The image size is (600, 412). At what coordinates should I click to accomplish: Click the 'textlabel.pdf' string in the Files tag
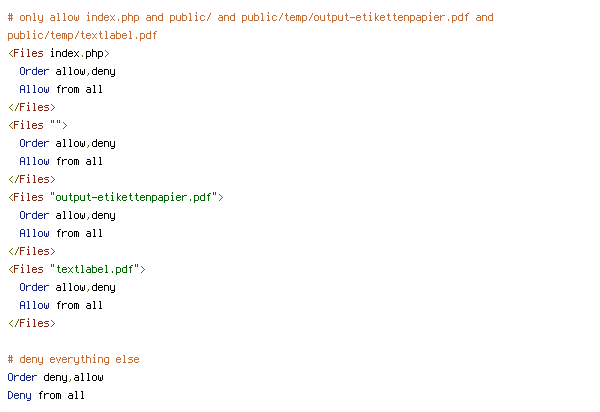click(95, 269)
